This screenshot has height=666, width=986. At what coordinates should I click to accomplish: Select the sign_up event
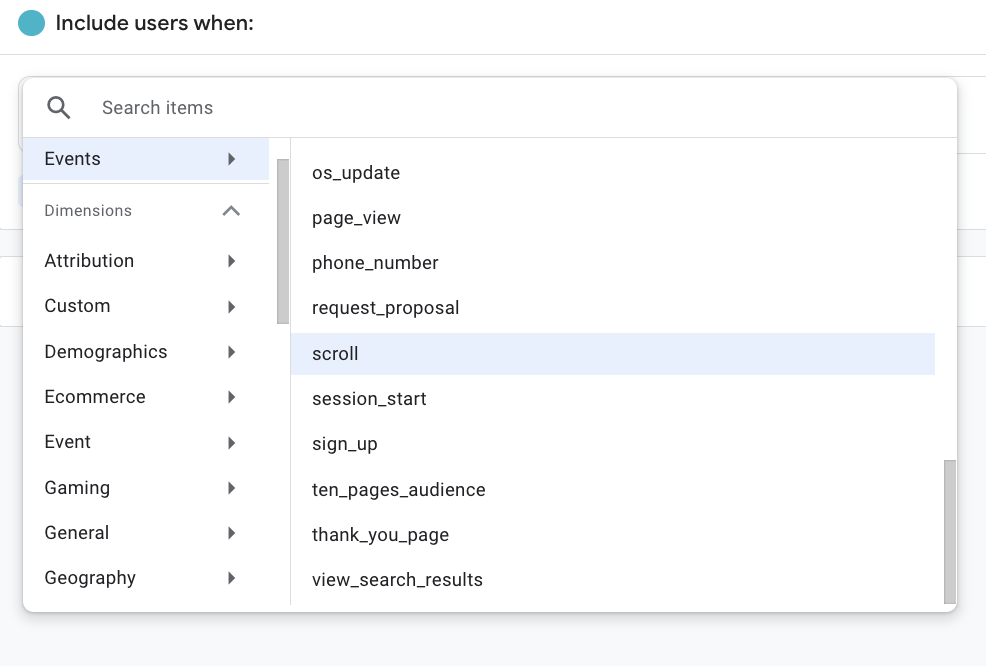pyautogui.click(x=613, y=445)
